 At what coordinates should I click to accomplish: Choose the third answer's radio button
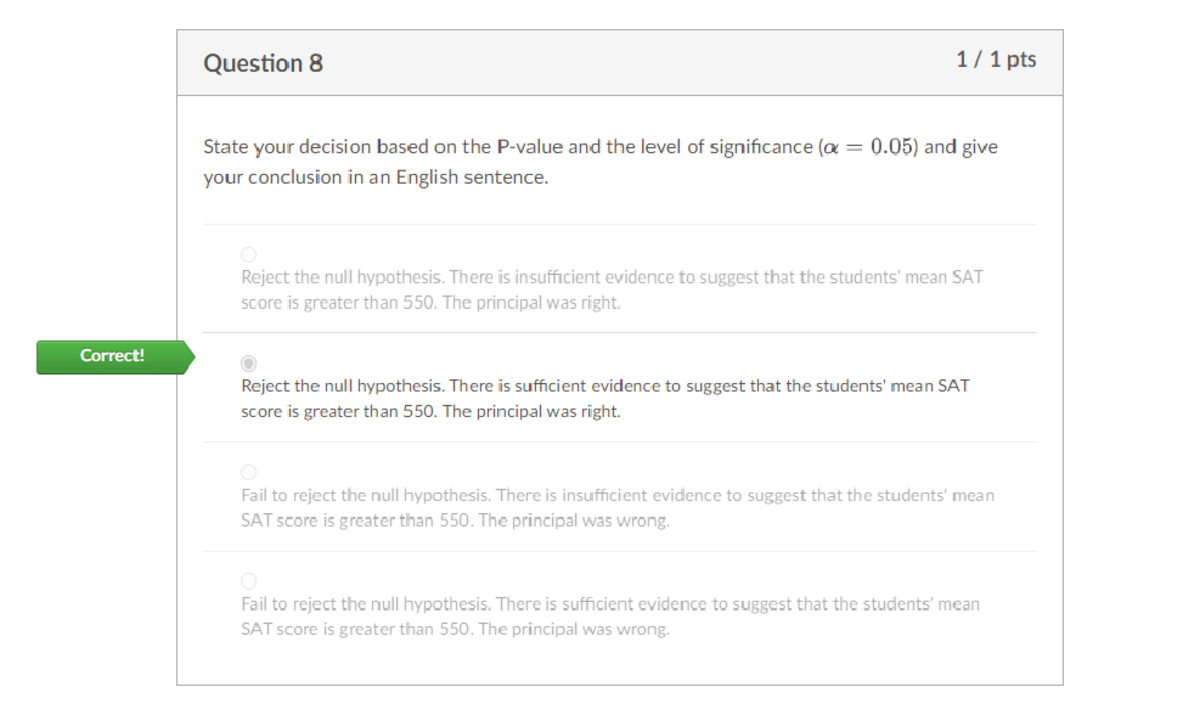tap(249, 471)
